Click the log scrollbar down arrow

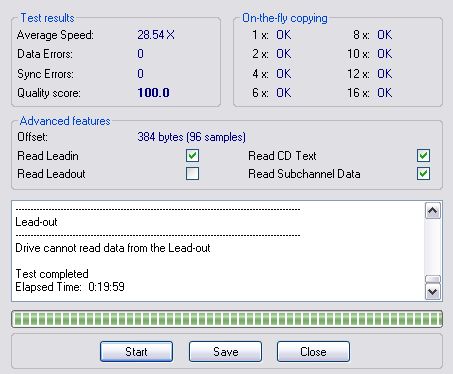point(433,292)
